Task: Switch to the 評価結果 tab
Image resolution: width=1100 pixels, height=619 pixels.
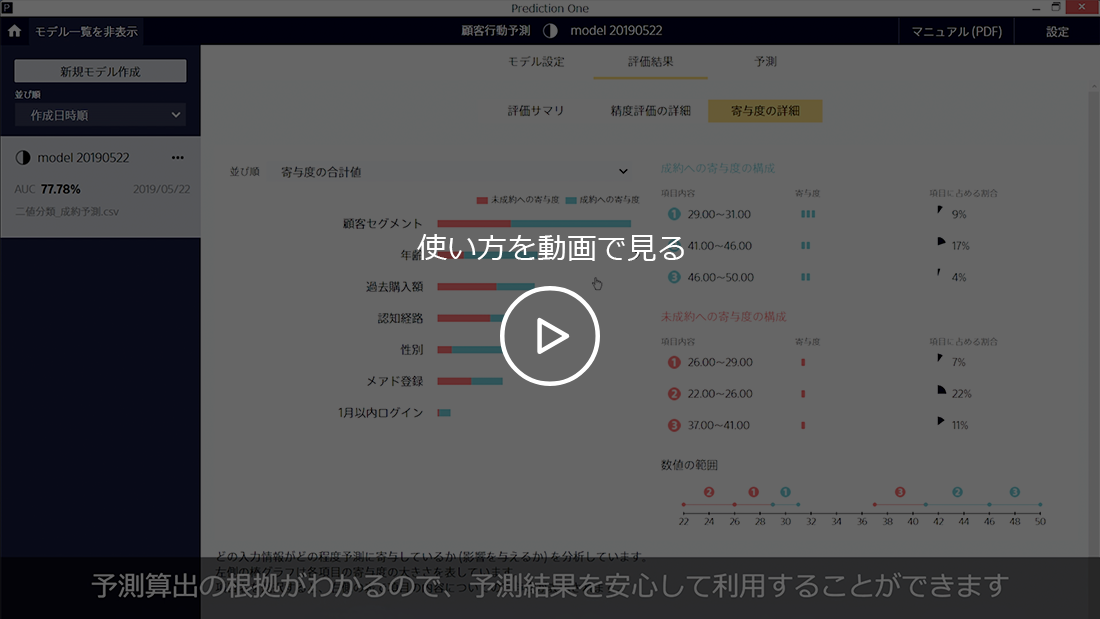Action: (x=650, y=62)
